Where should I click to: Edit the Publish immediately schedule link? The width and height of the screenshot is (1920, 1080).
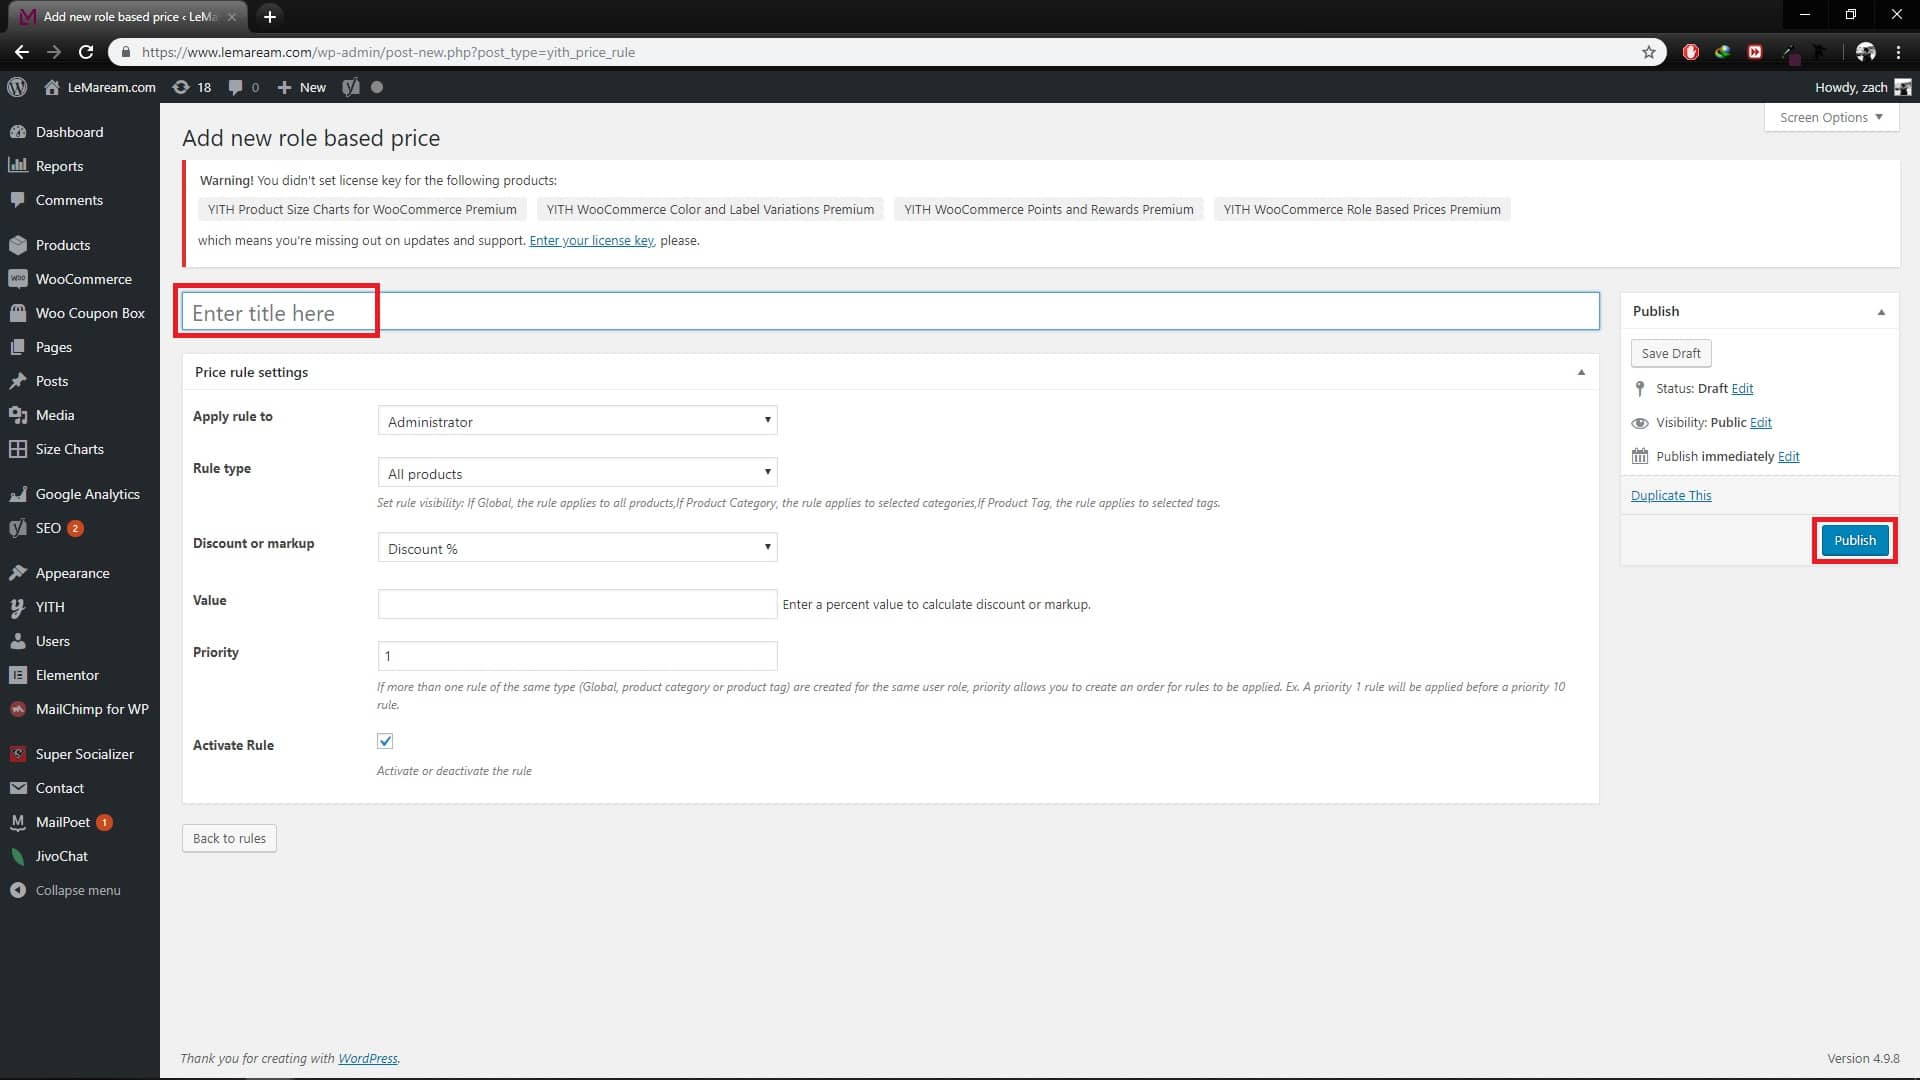1789,457
